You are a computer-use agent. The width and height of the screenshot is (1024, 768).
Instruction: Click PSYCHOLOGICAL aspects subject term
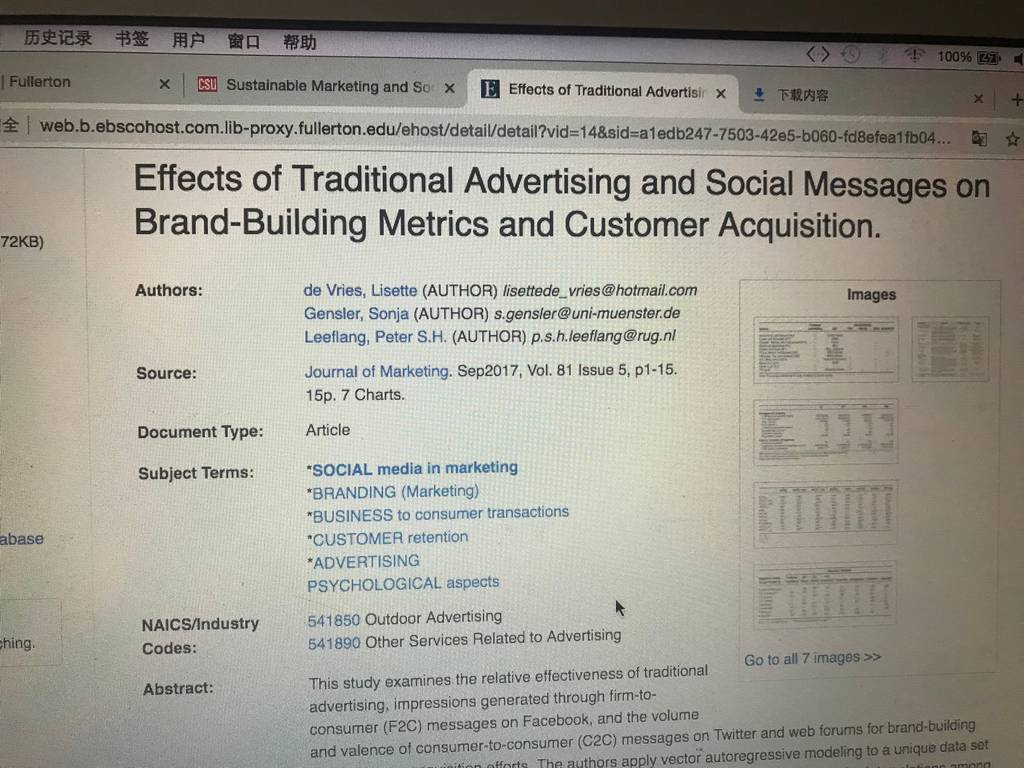point(403,584)
